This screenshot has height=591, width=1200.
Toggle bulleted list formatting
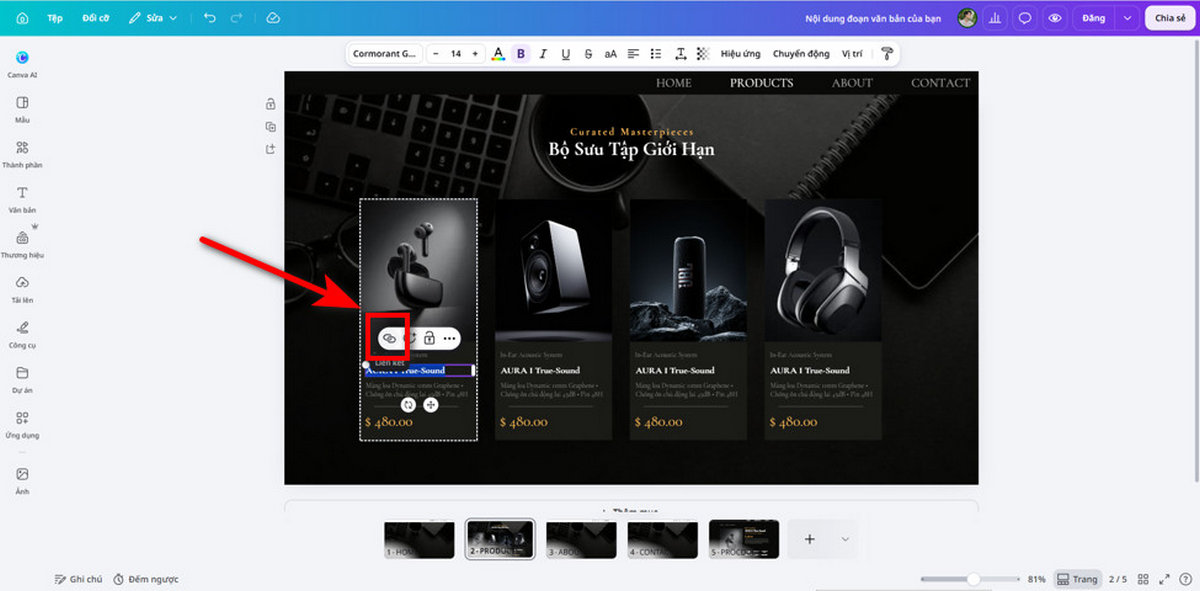656,54
